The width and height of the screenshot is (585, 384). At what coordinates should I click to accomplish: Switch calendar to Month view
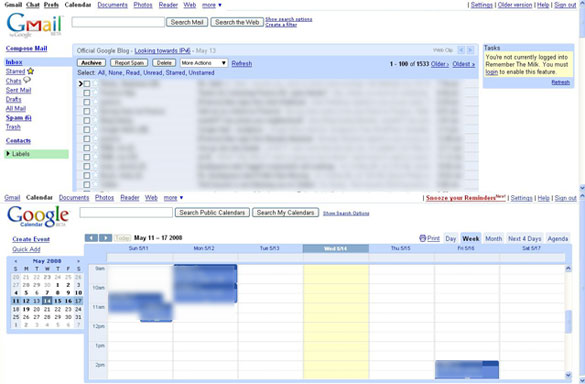pos(494,238)
